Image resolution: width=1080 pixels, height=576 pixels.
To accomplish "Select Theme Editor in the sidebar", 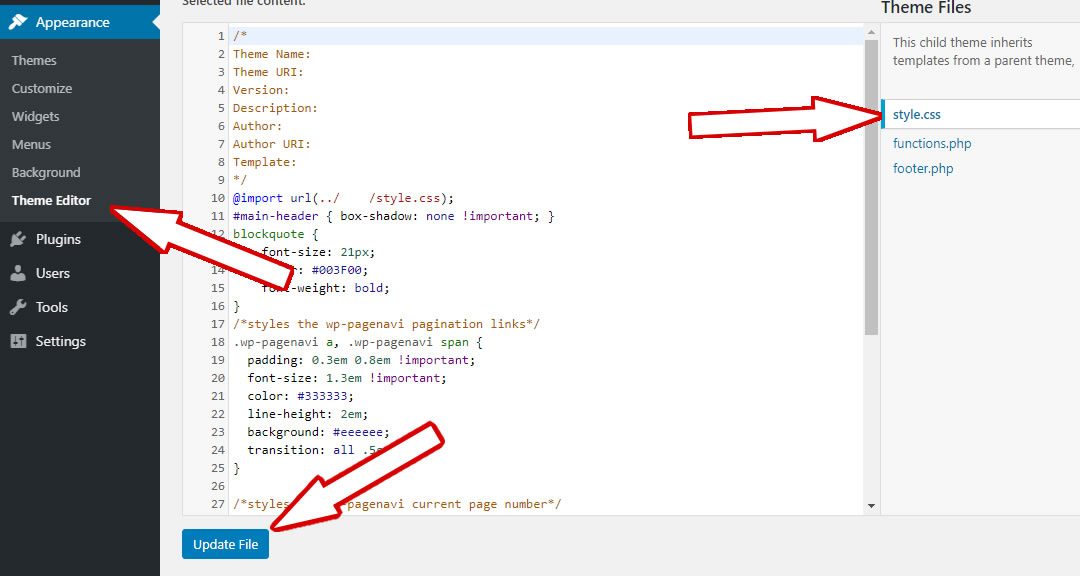I will point(51,200).
